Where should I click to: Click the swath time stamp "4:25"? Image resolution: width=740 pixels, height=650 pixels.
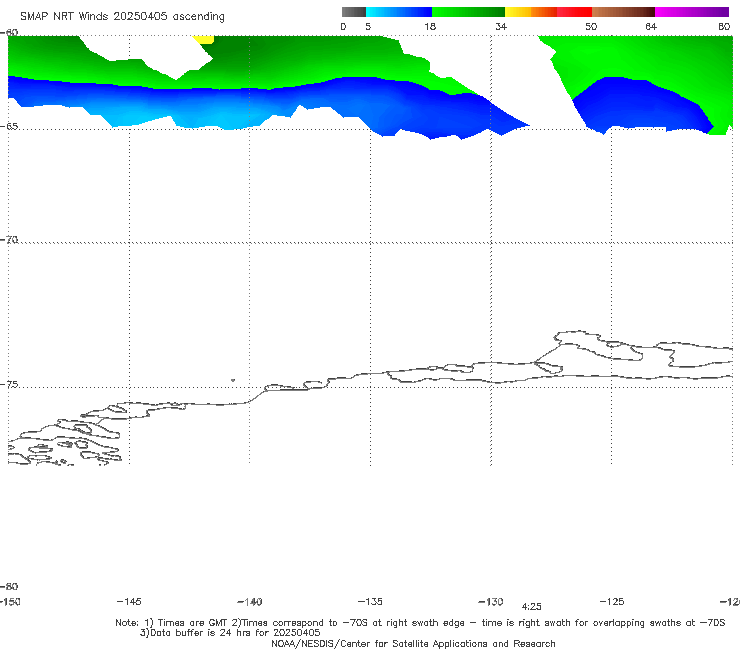pos(531,607)
